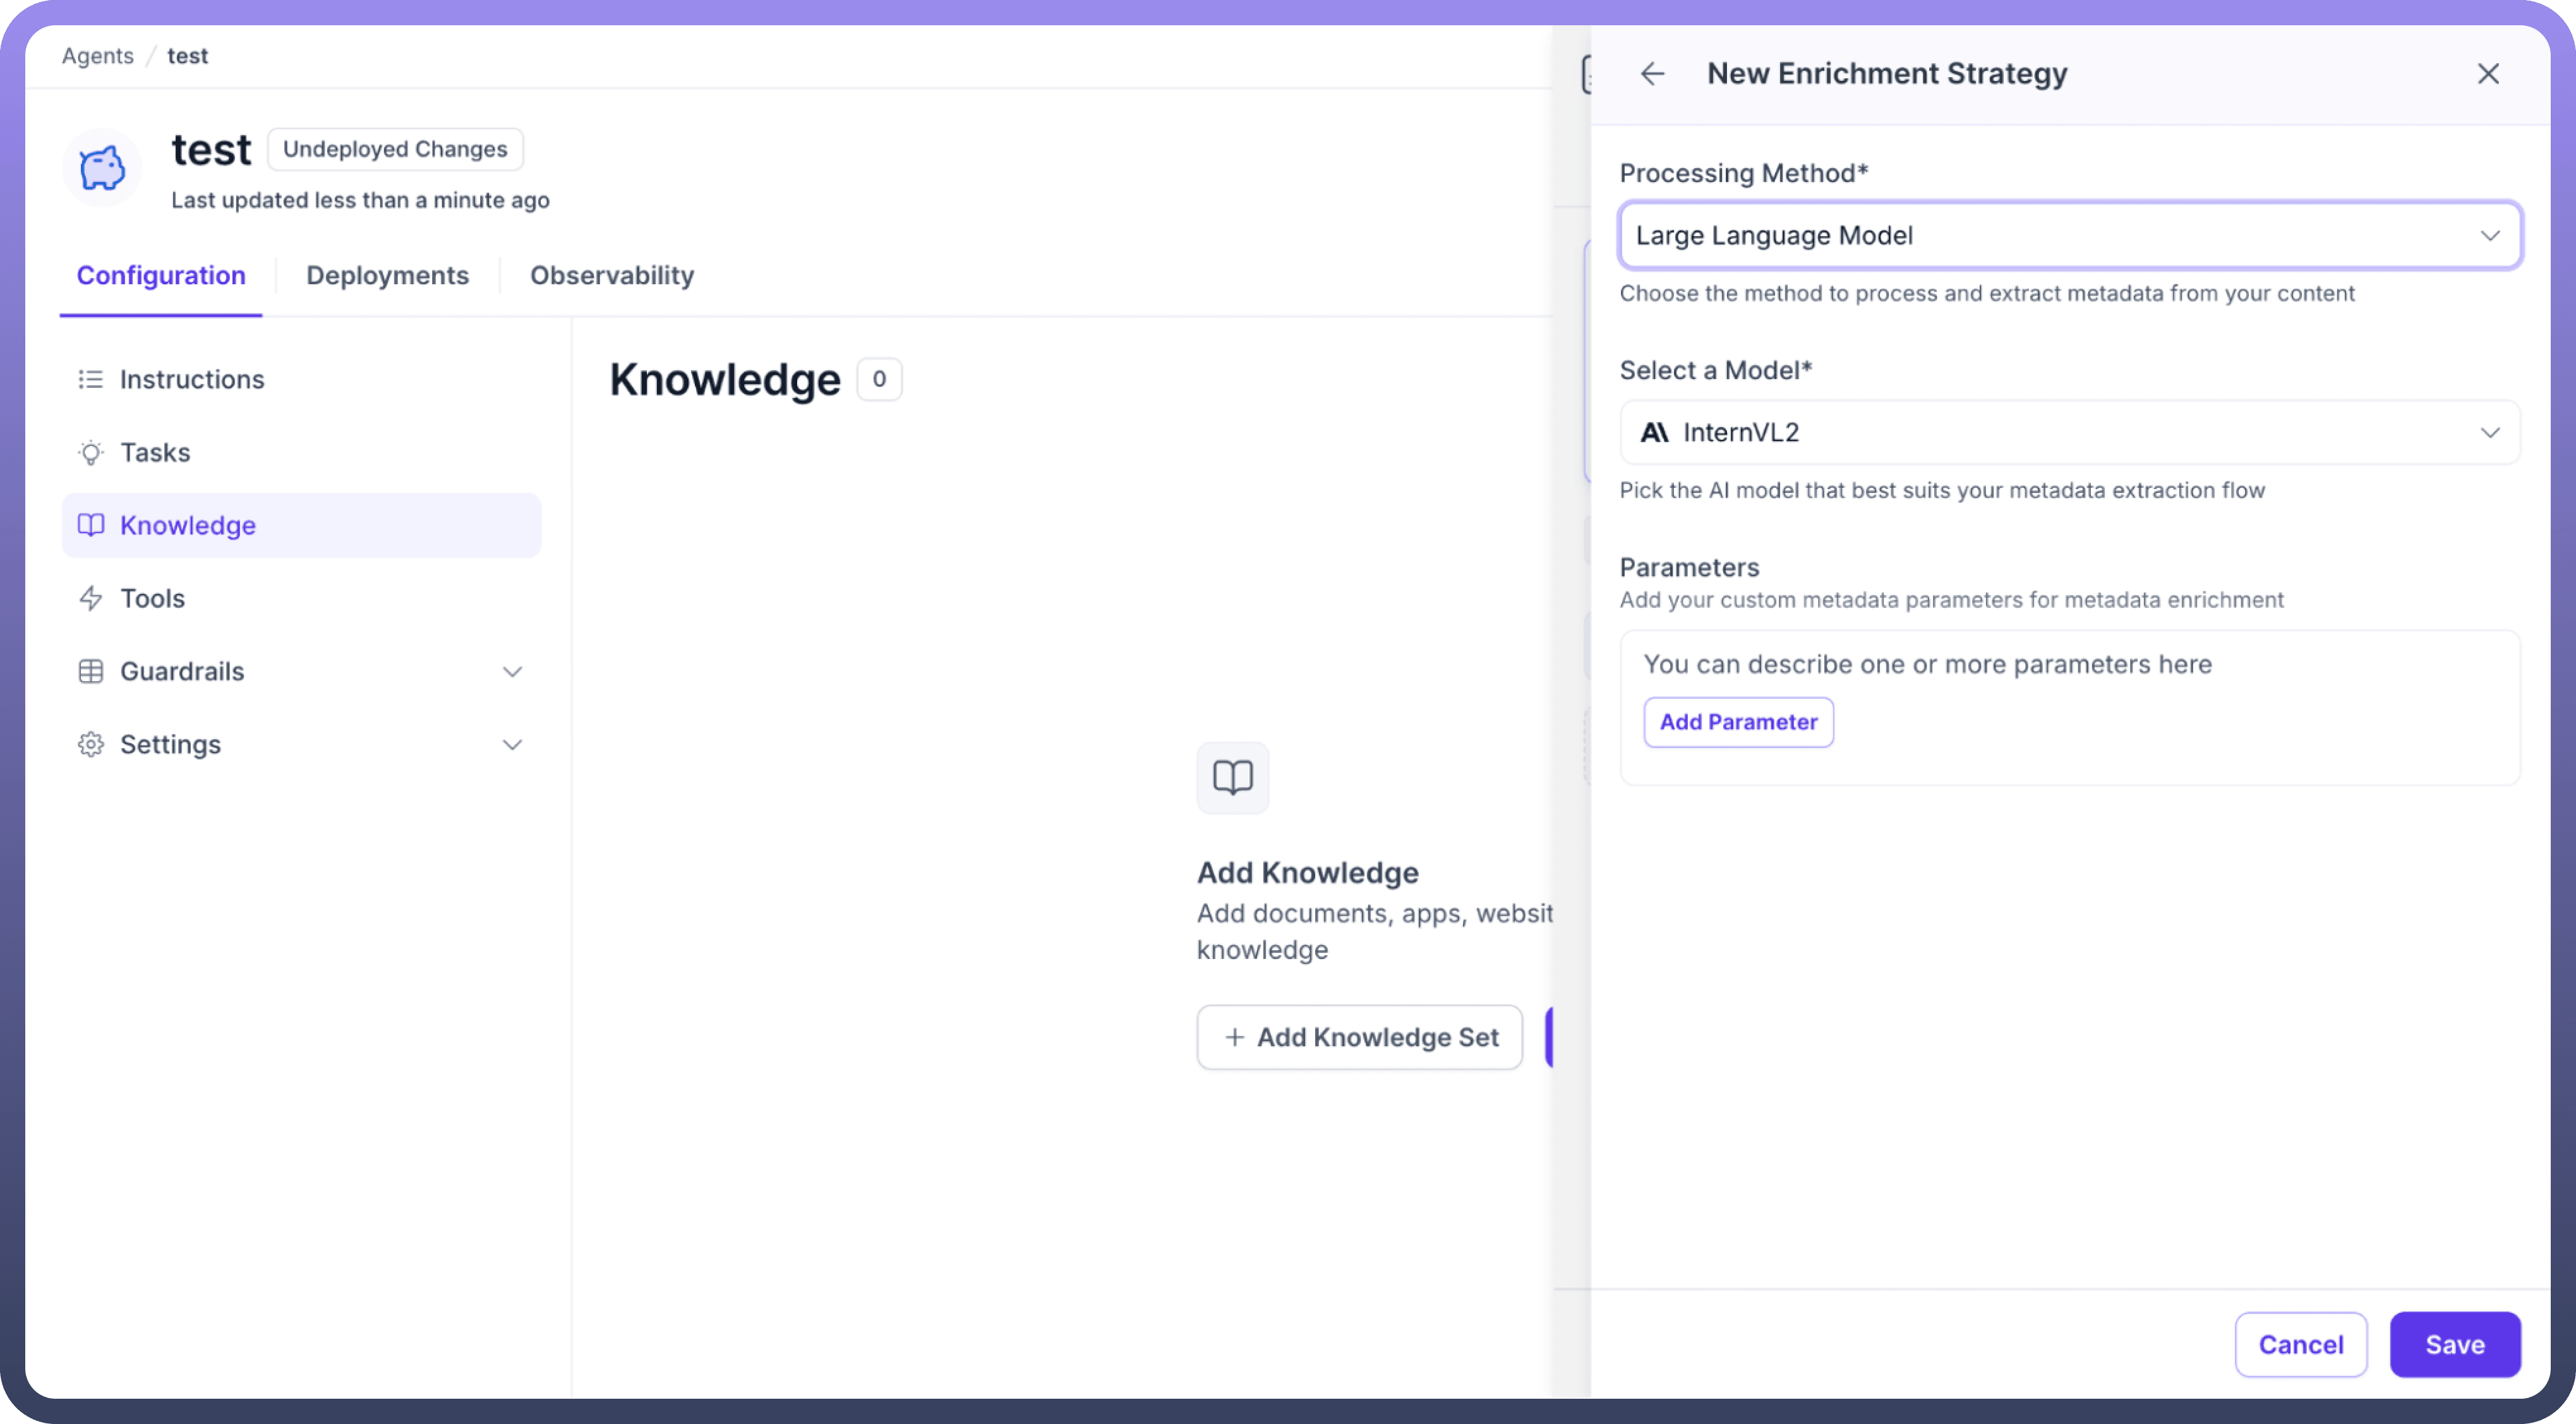Click the Instructions list icon

[91, 380]
